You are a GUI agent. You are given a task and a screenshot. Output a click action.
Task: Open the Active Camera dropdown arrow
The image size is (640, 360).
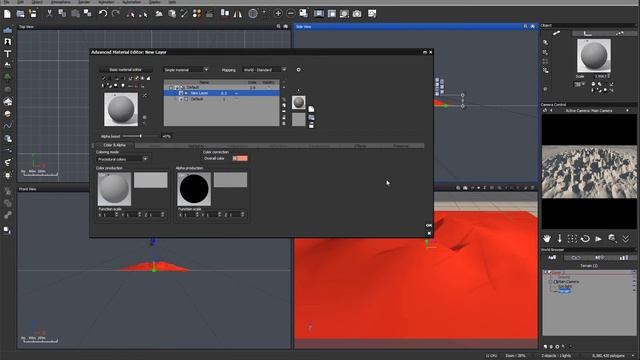(627, 111)
